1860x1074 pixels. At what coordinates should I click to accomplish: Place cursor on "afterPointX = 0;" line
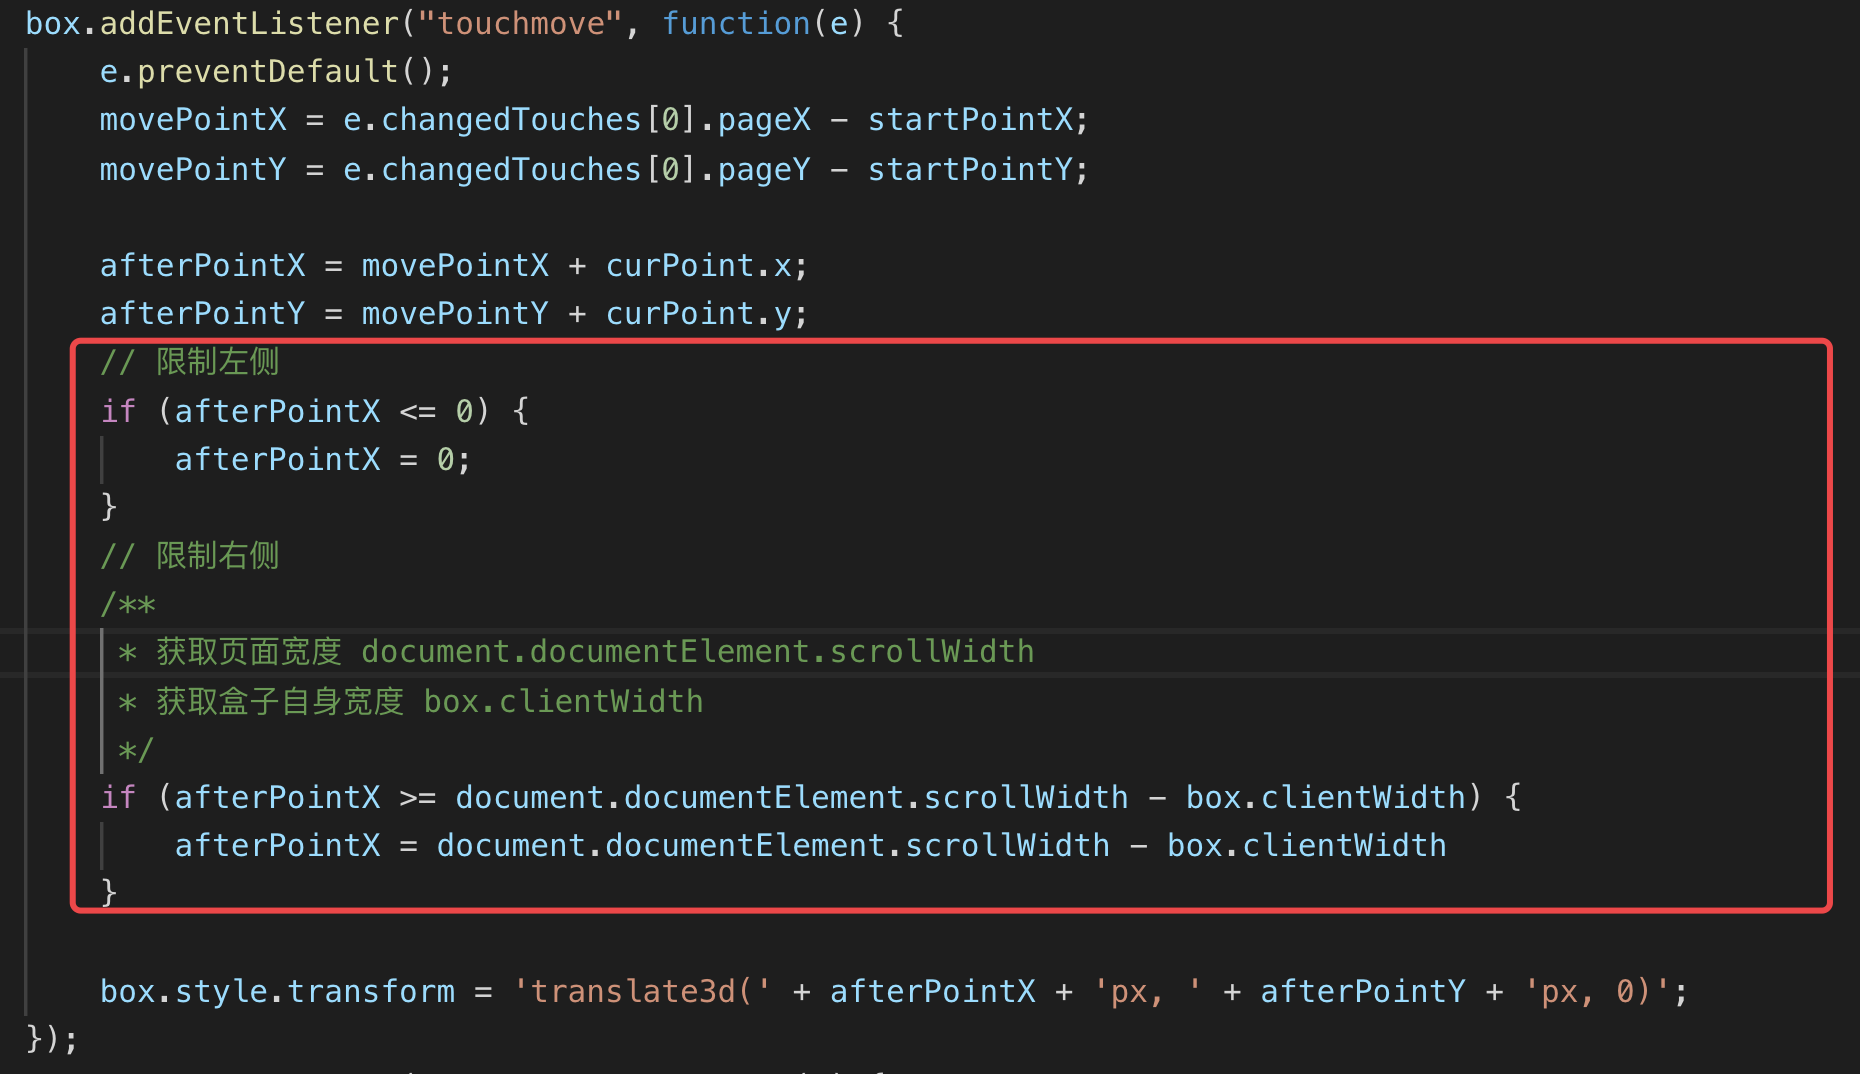coord(322,460)
